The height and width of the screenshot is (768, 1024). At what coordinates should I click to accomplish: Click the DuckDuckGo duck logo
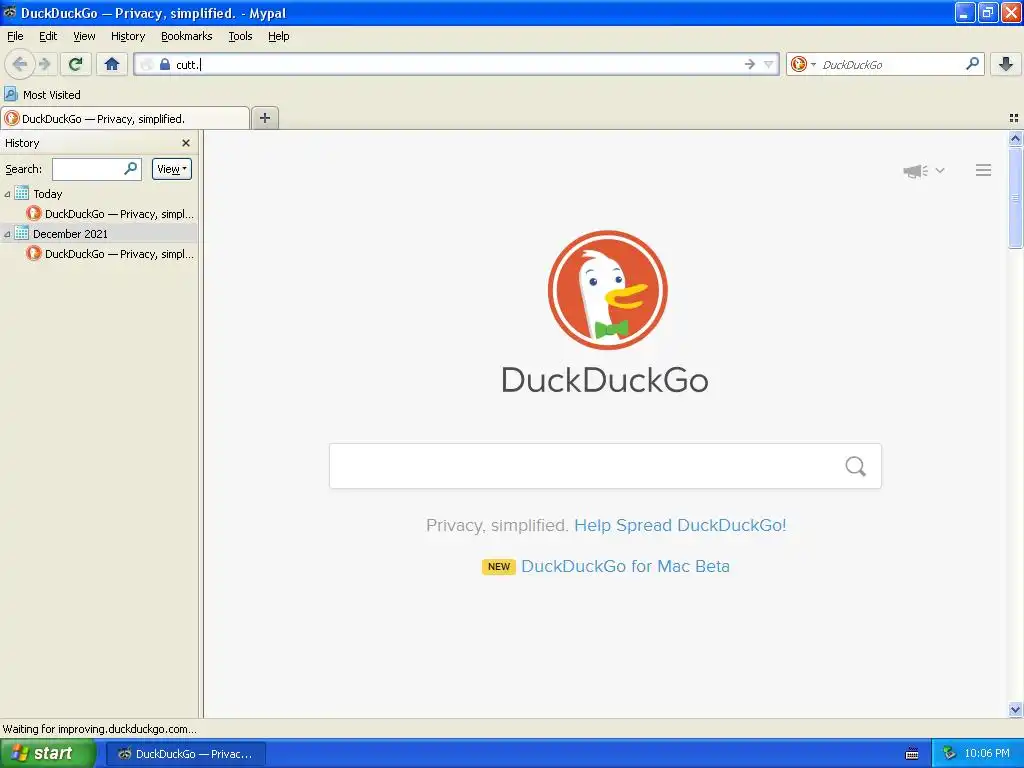[x=607, y=290]
